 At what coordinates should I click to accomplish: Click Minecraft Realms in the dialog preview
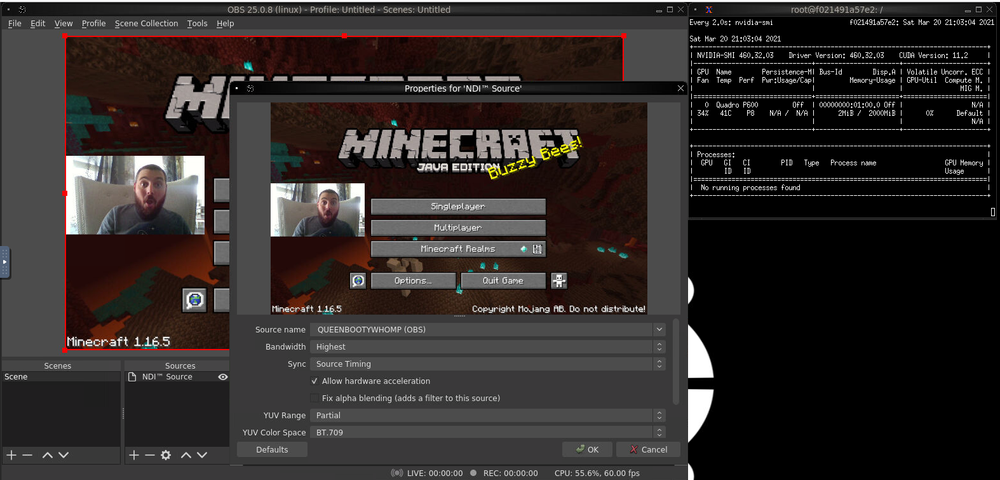click(x=458, y=249)
